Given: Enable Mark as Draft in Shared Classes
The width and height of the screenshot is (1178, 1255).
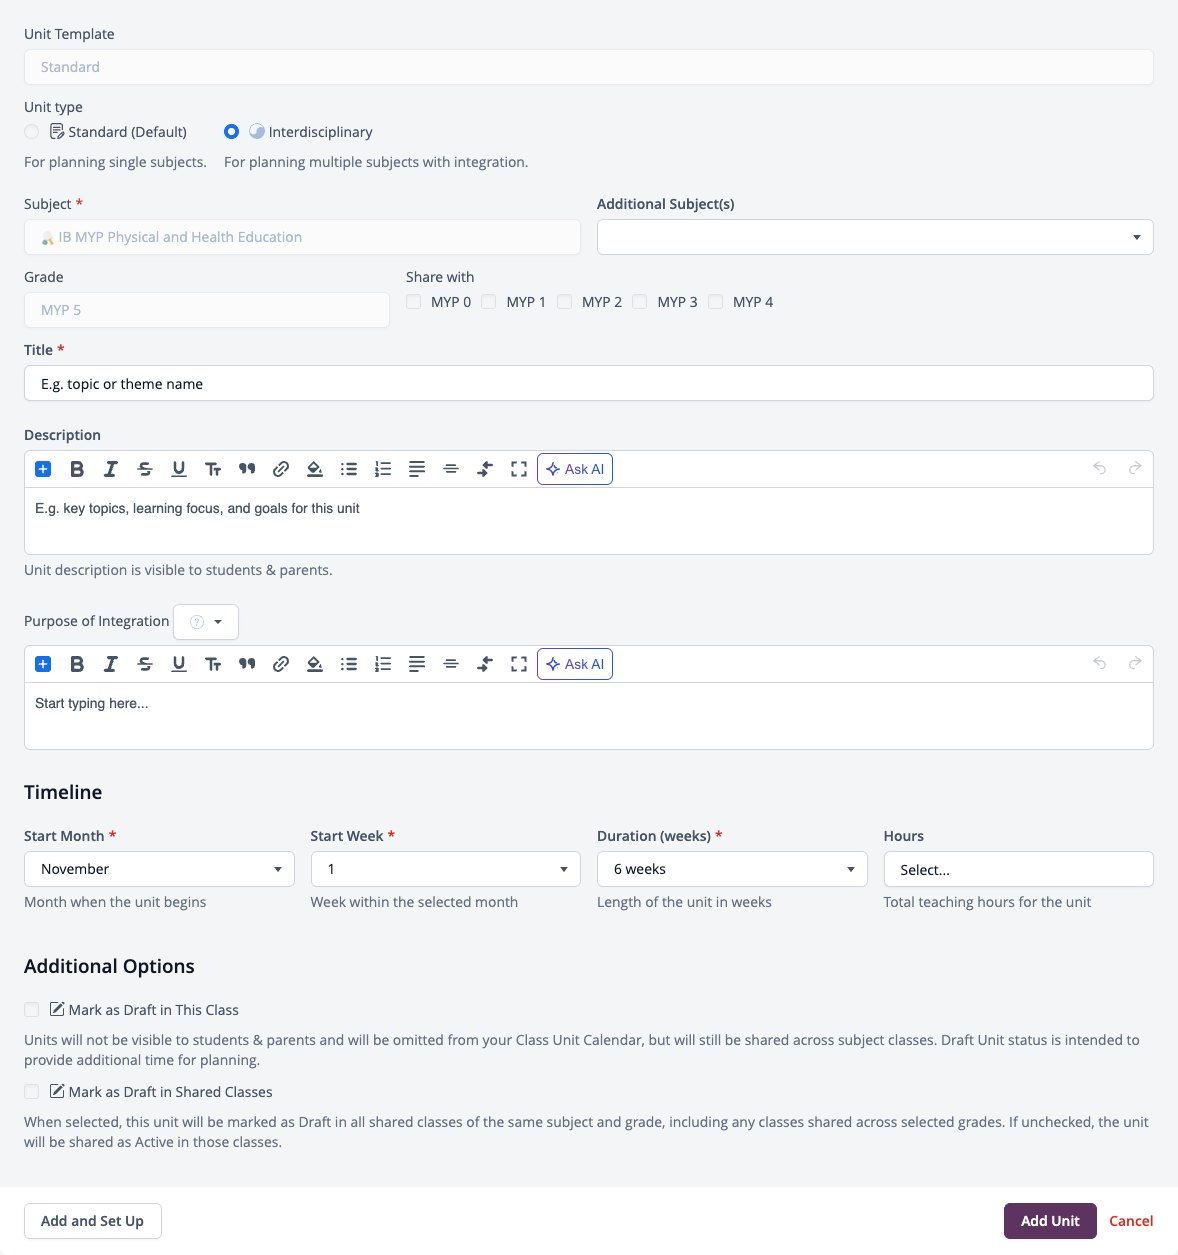Looking at the screenshot, I should [x=32, y=1092].
